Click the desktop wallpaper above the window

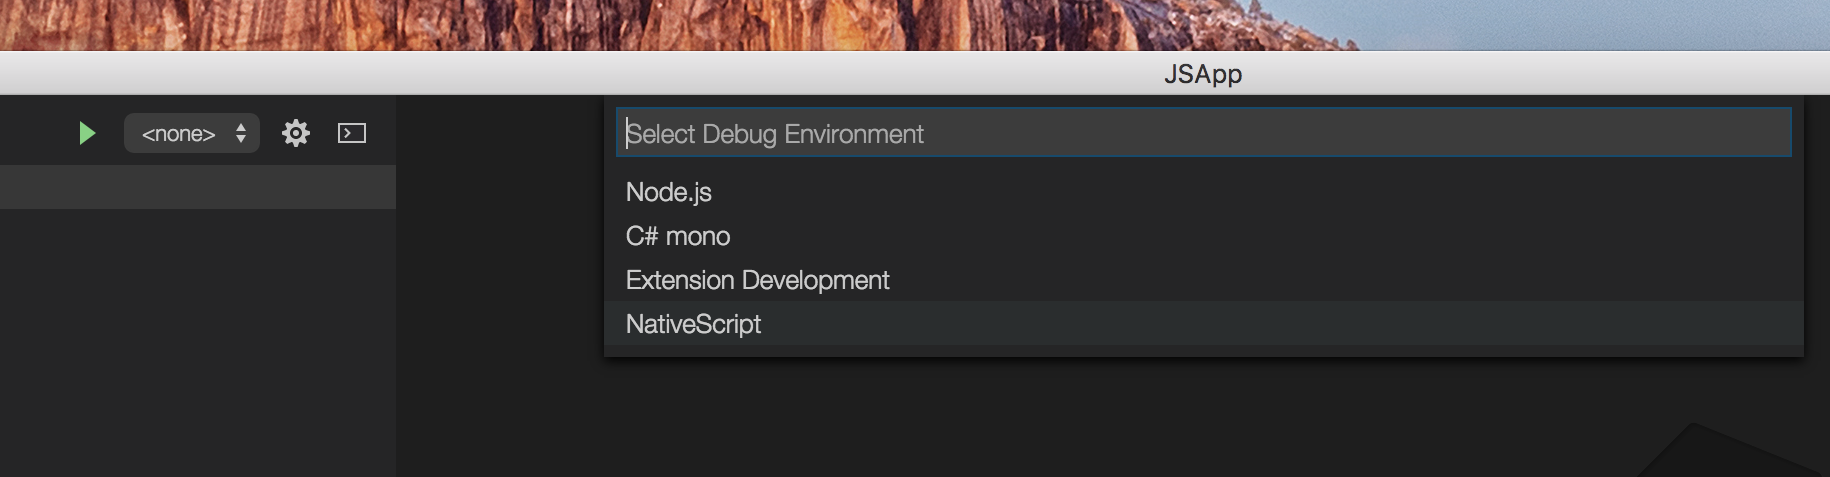point(915,25)
